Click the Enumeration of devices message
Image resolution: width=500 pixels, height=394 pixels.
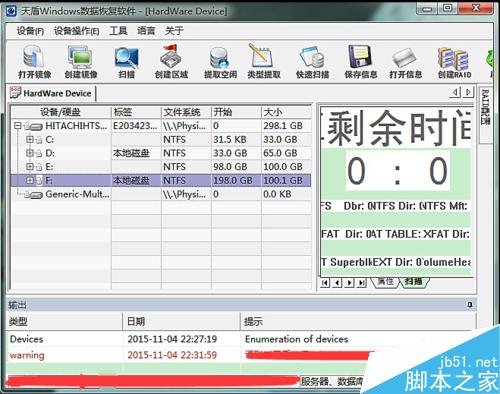[x=296, y=339]
